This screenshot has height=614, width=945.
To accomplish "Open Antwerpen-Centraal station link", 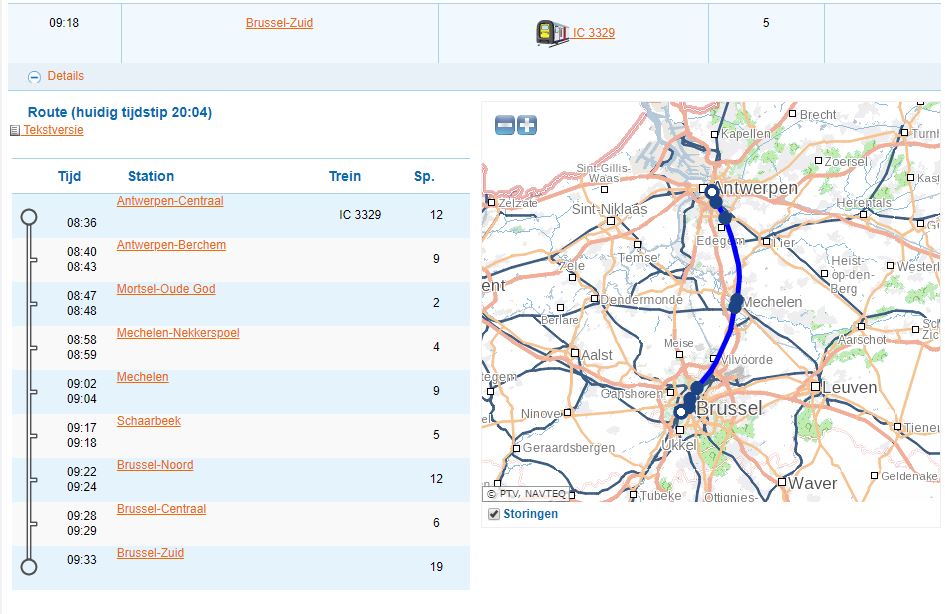I will [170, 201].
